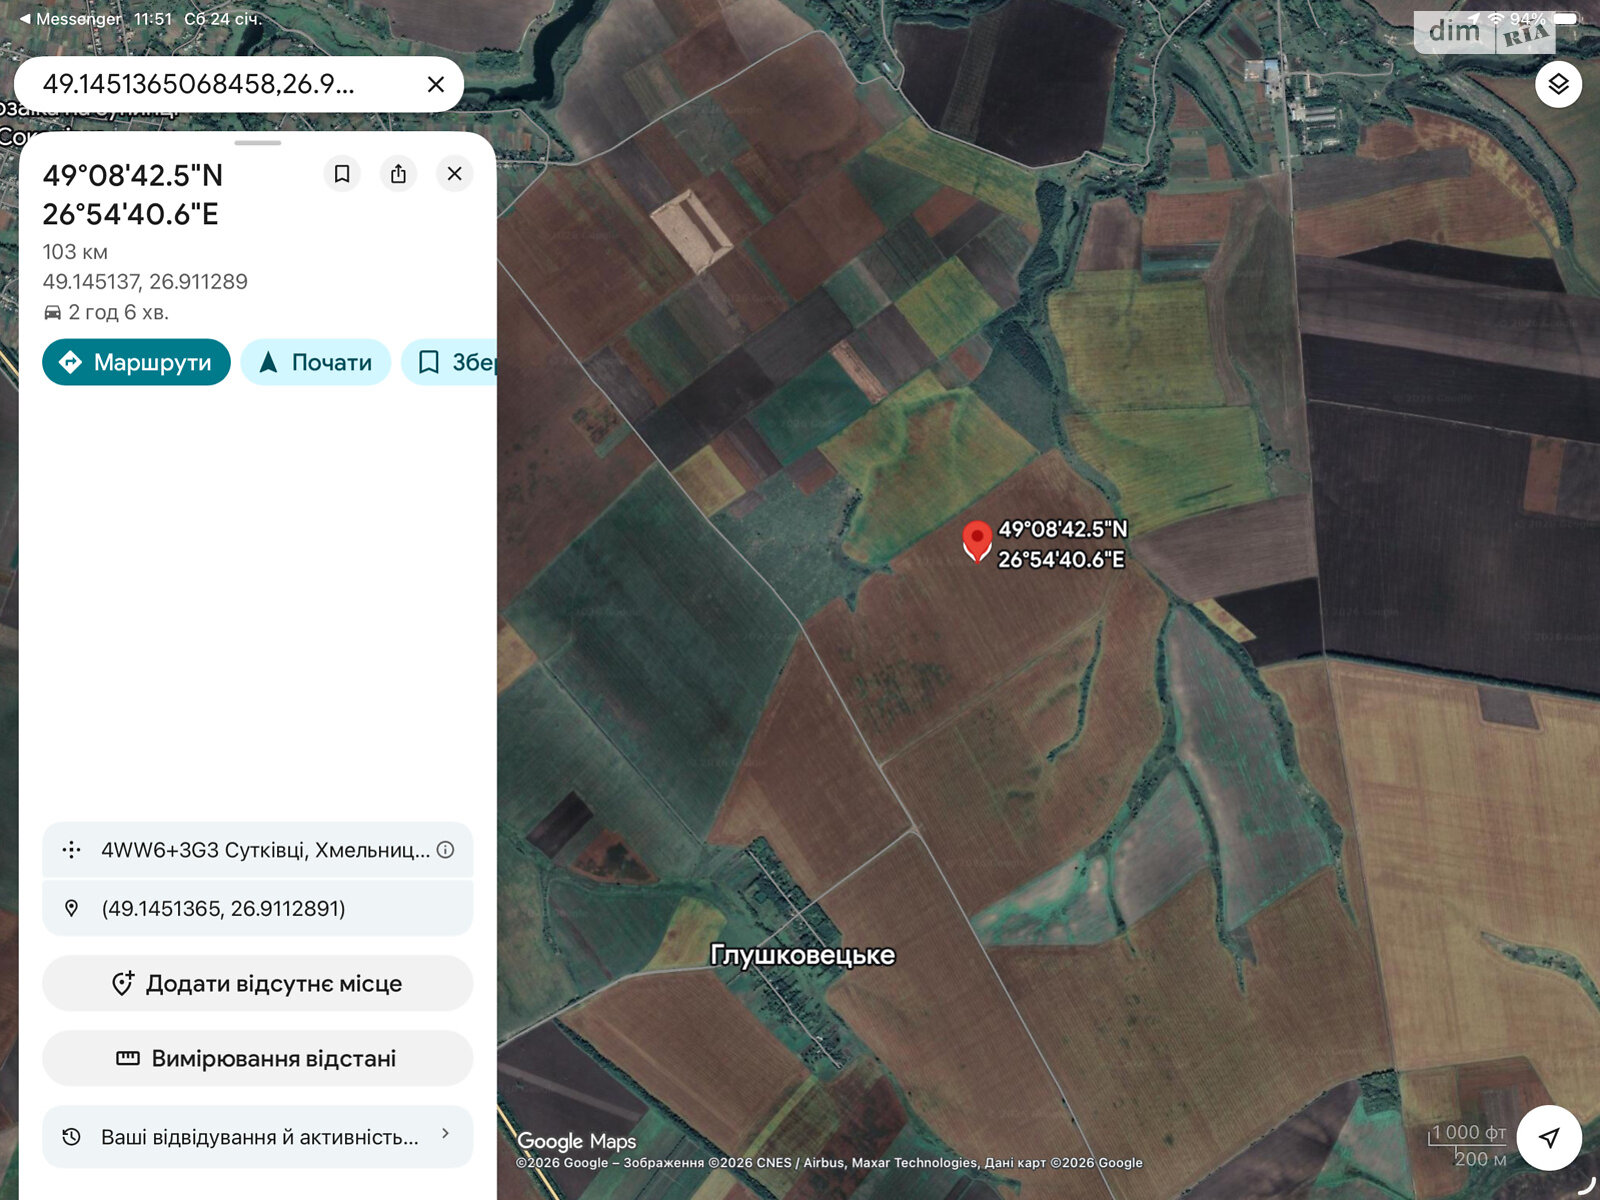Screen dimensions: 1600x1200
Task: Start navigation with Почати
Action: pos(316,362)
